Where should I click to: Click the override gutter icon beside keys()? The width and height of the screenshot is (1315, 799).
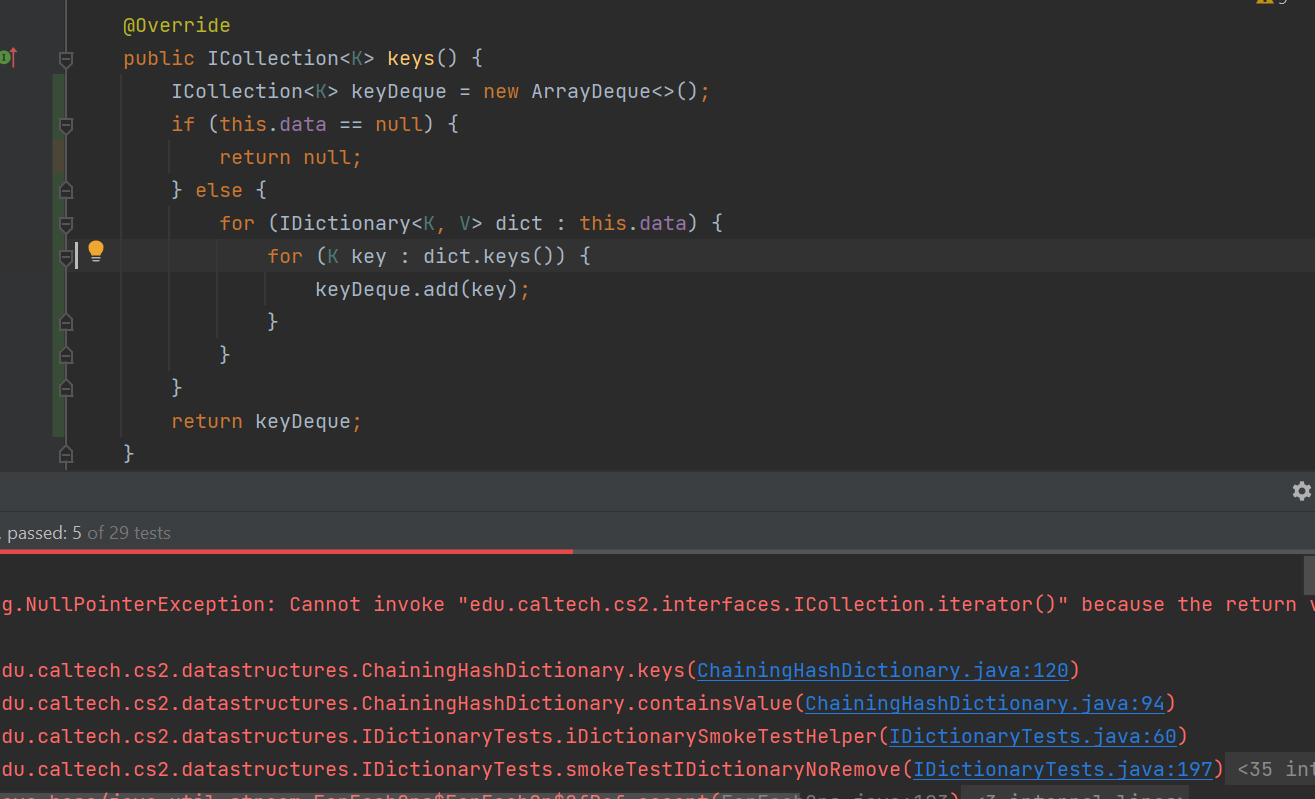(8, 58)
